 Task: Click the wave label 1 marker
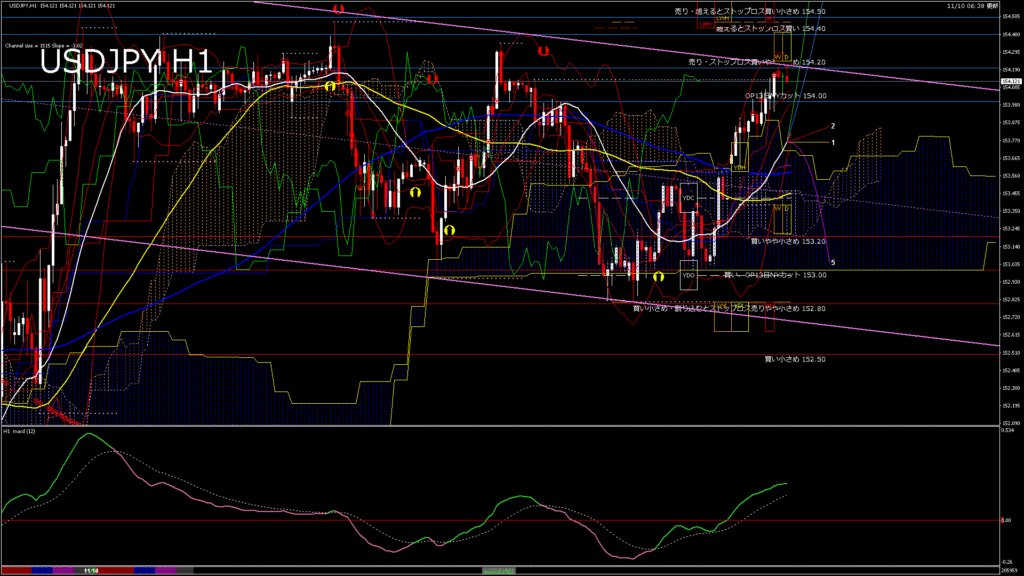[x=832, y=143]
